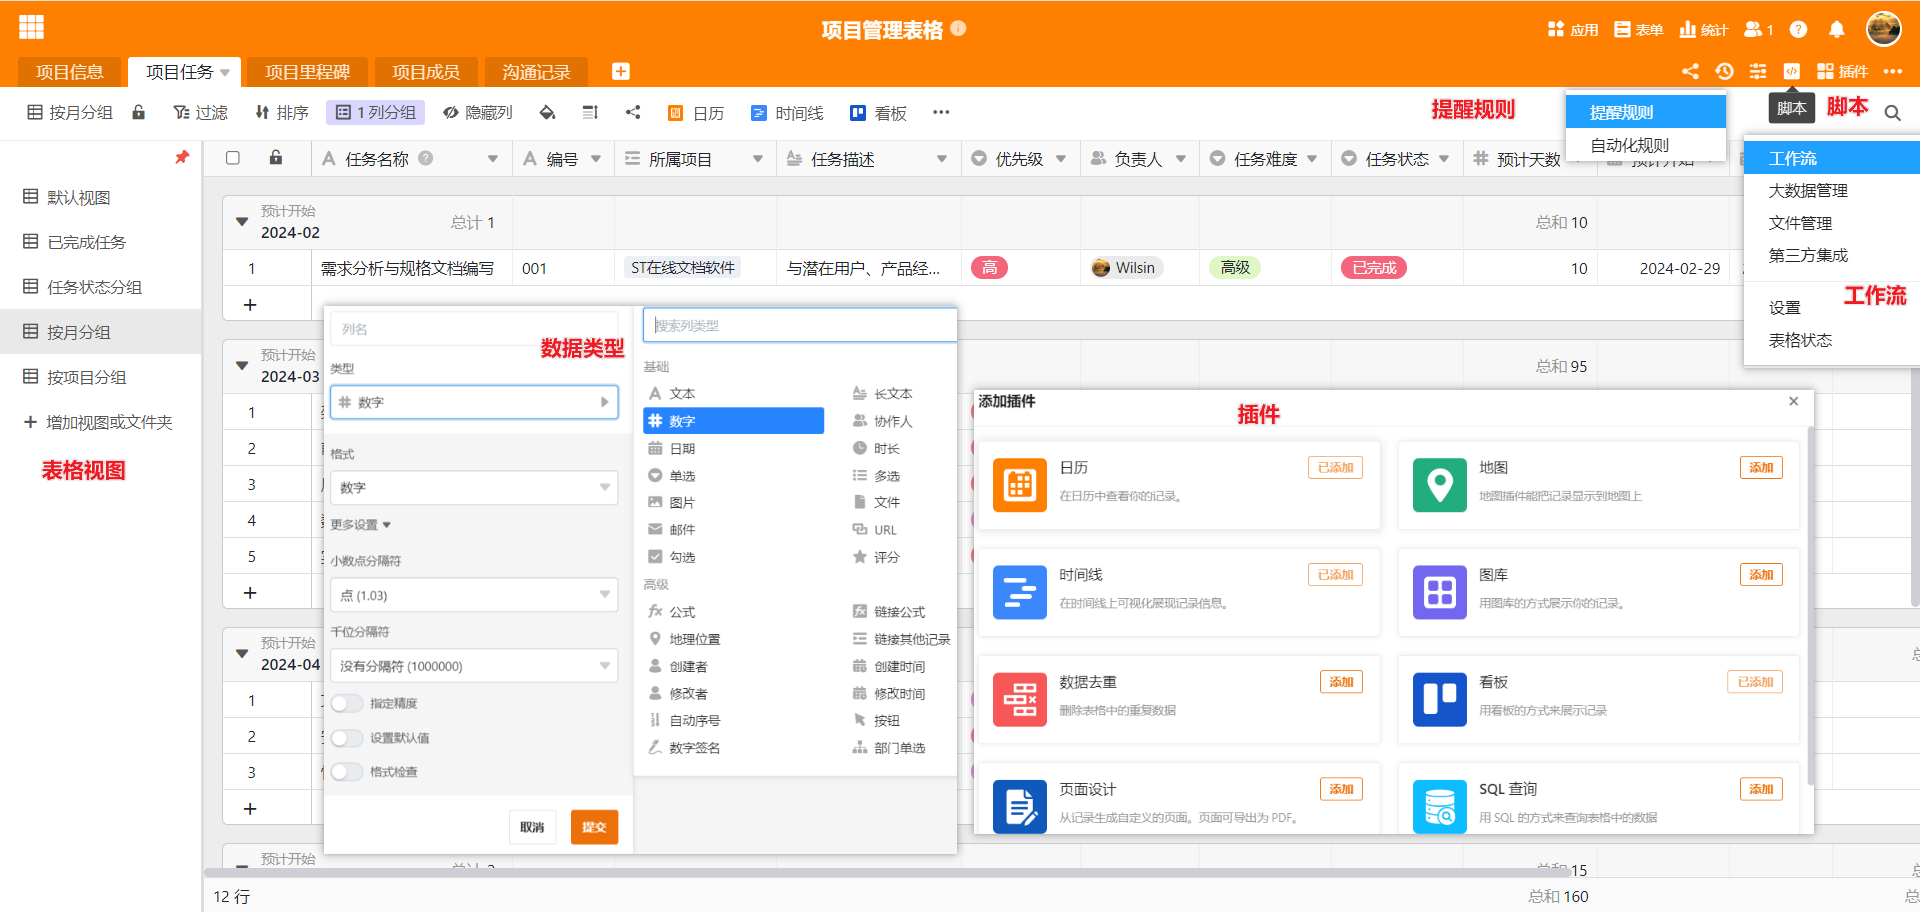
Task: Click the search magnifier icon
Action: coord(1892,113)
